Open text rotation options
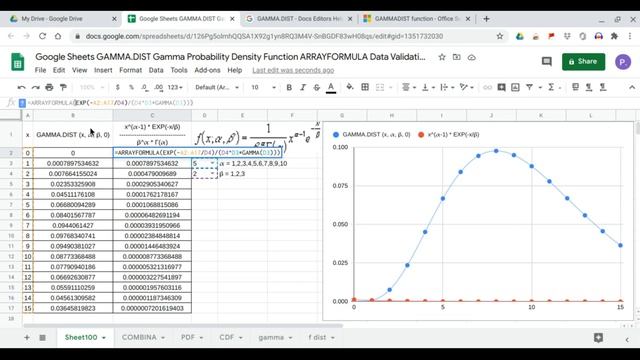The height and width of the screenshot is (360, 640). coord(466,87)
